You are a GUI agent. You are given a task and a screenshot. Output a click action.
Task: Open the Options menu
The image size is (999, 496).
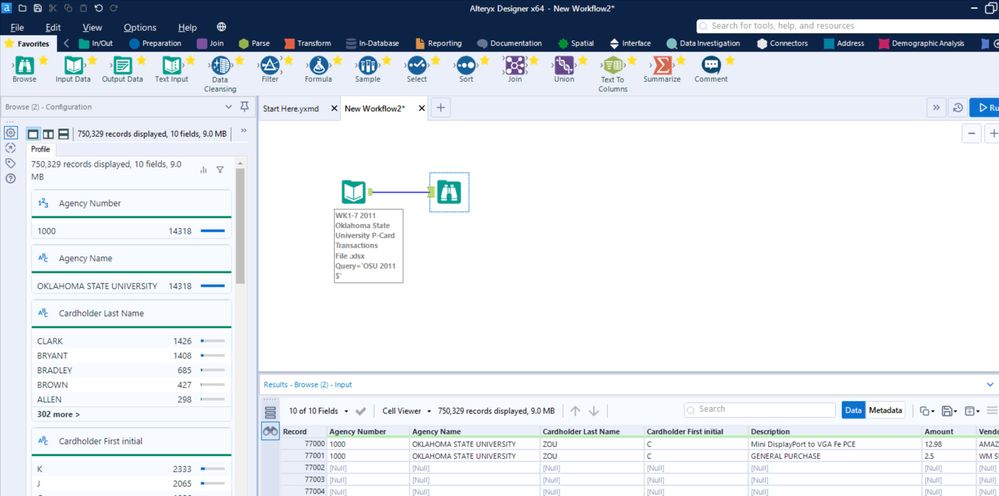coord(140,27)
